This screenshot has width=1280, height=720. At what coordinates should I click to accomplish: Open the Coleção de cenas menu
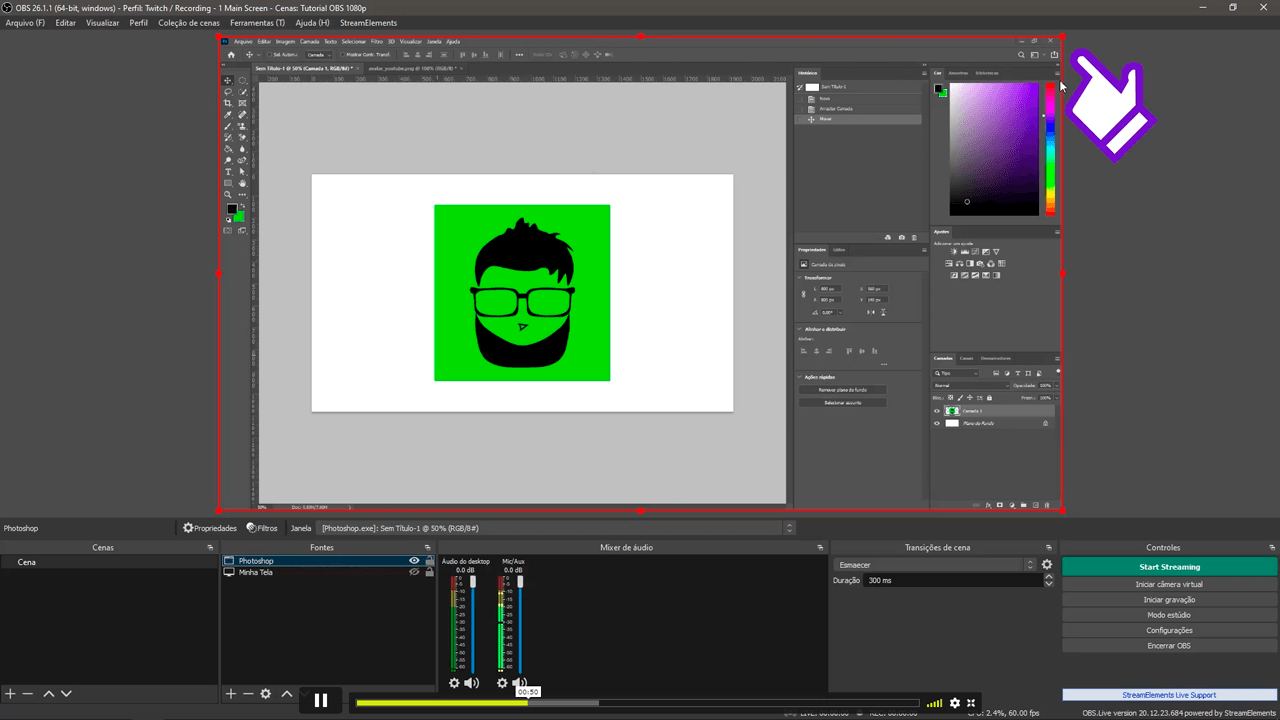click(x=189, y=23)
